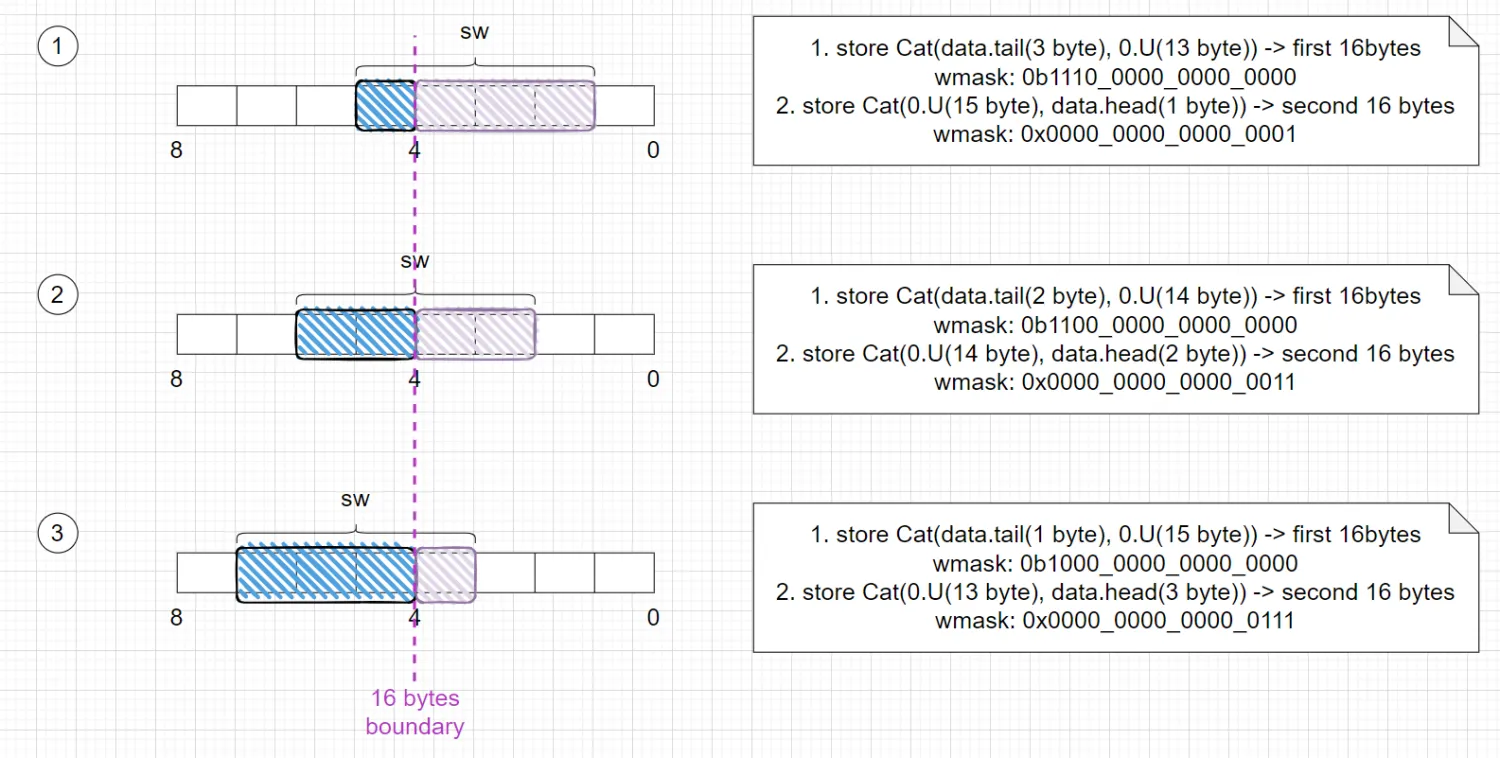Click the circled number 2 label

tap(57, 294)
